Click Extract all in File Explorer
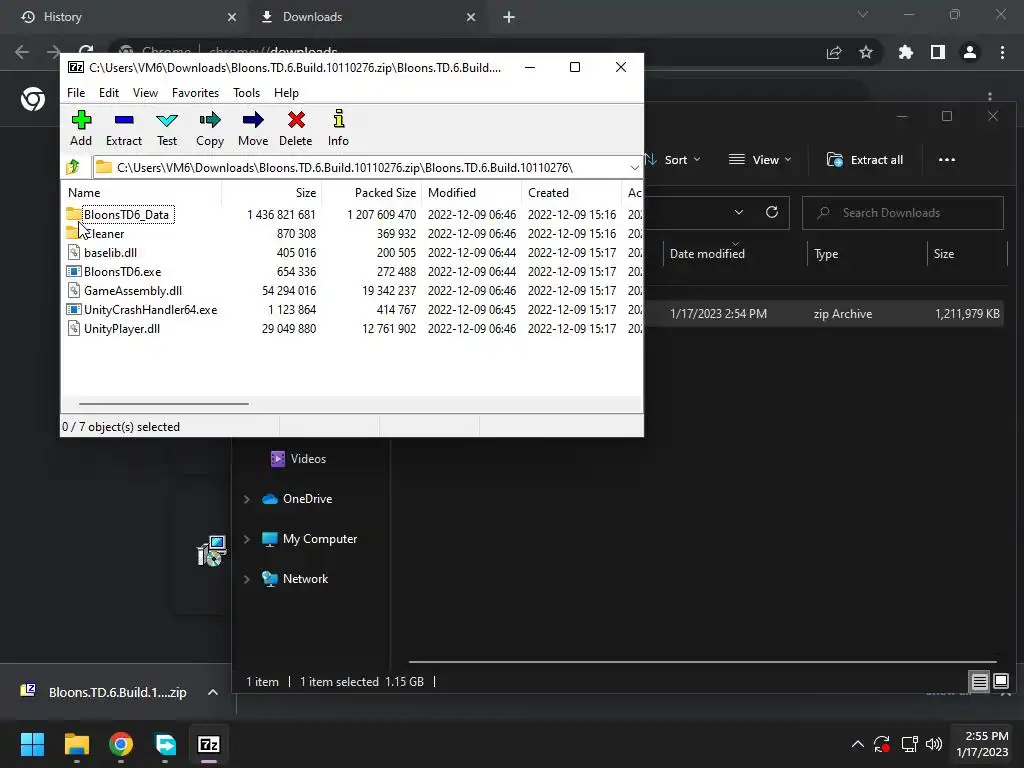This screenshot has height=768, width=1024. coord(865,160)
